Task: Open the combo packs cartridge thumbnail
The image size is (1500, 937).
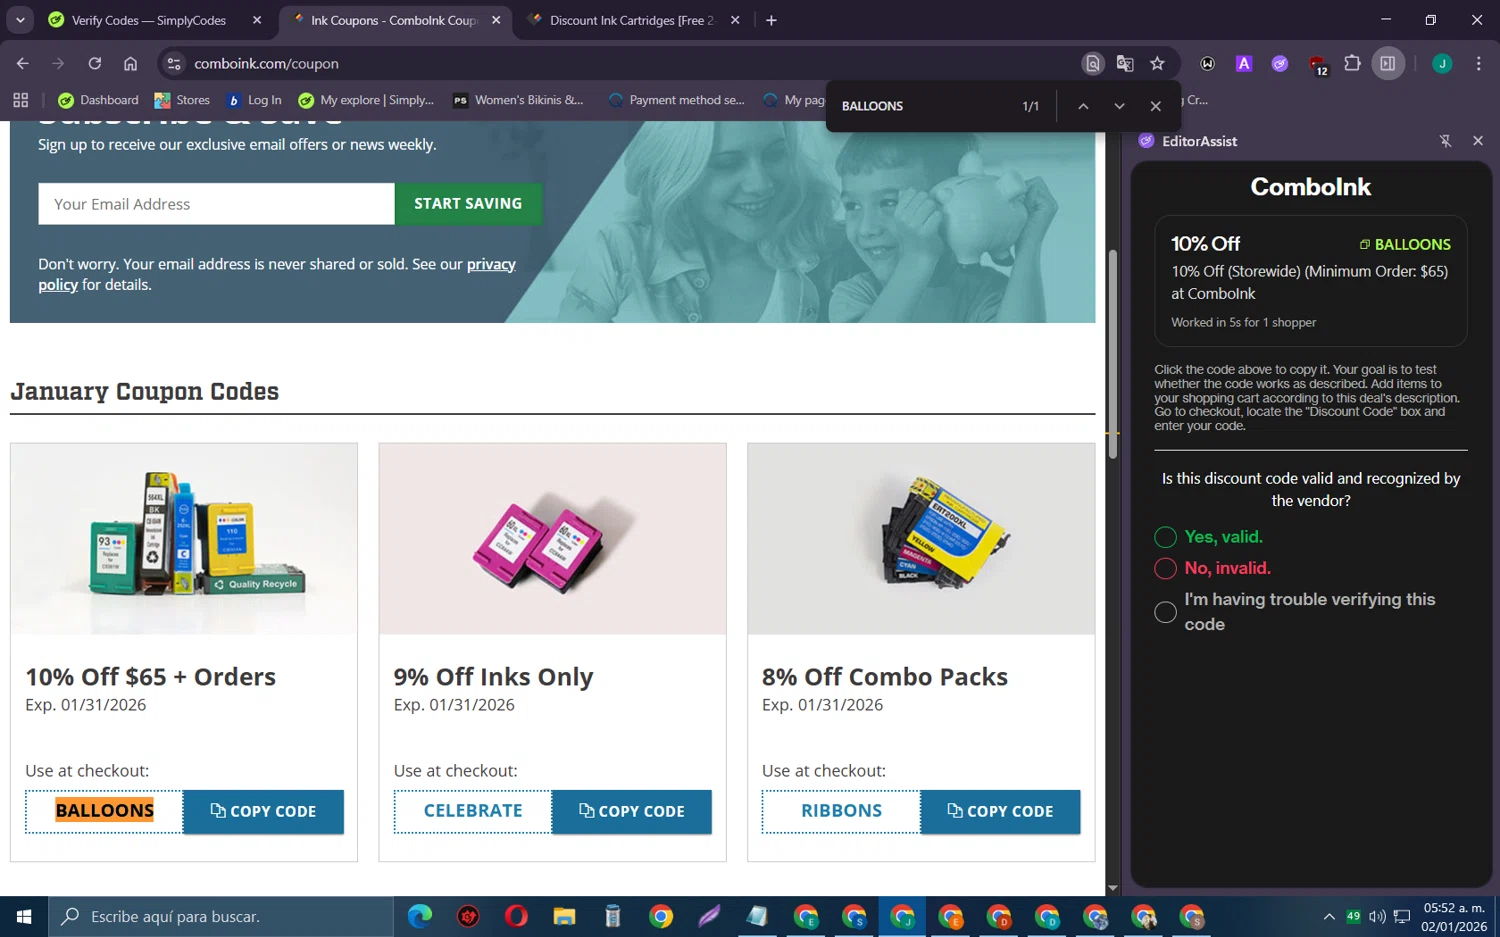Action: pyautogui.click(x=921, y=539)
